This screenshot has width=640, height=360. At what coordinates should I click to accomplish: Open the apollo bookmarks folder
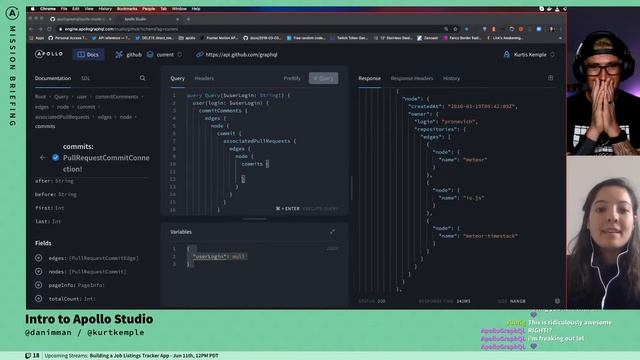187,38
